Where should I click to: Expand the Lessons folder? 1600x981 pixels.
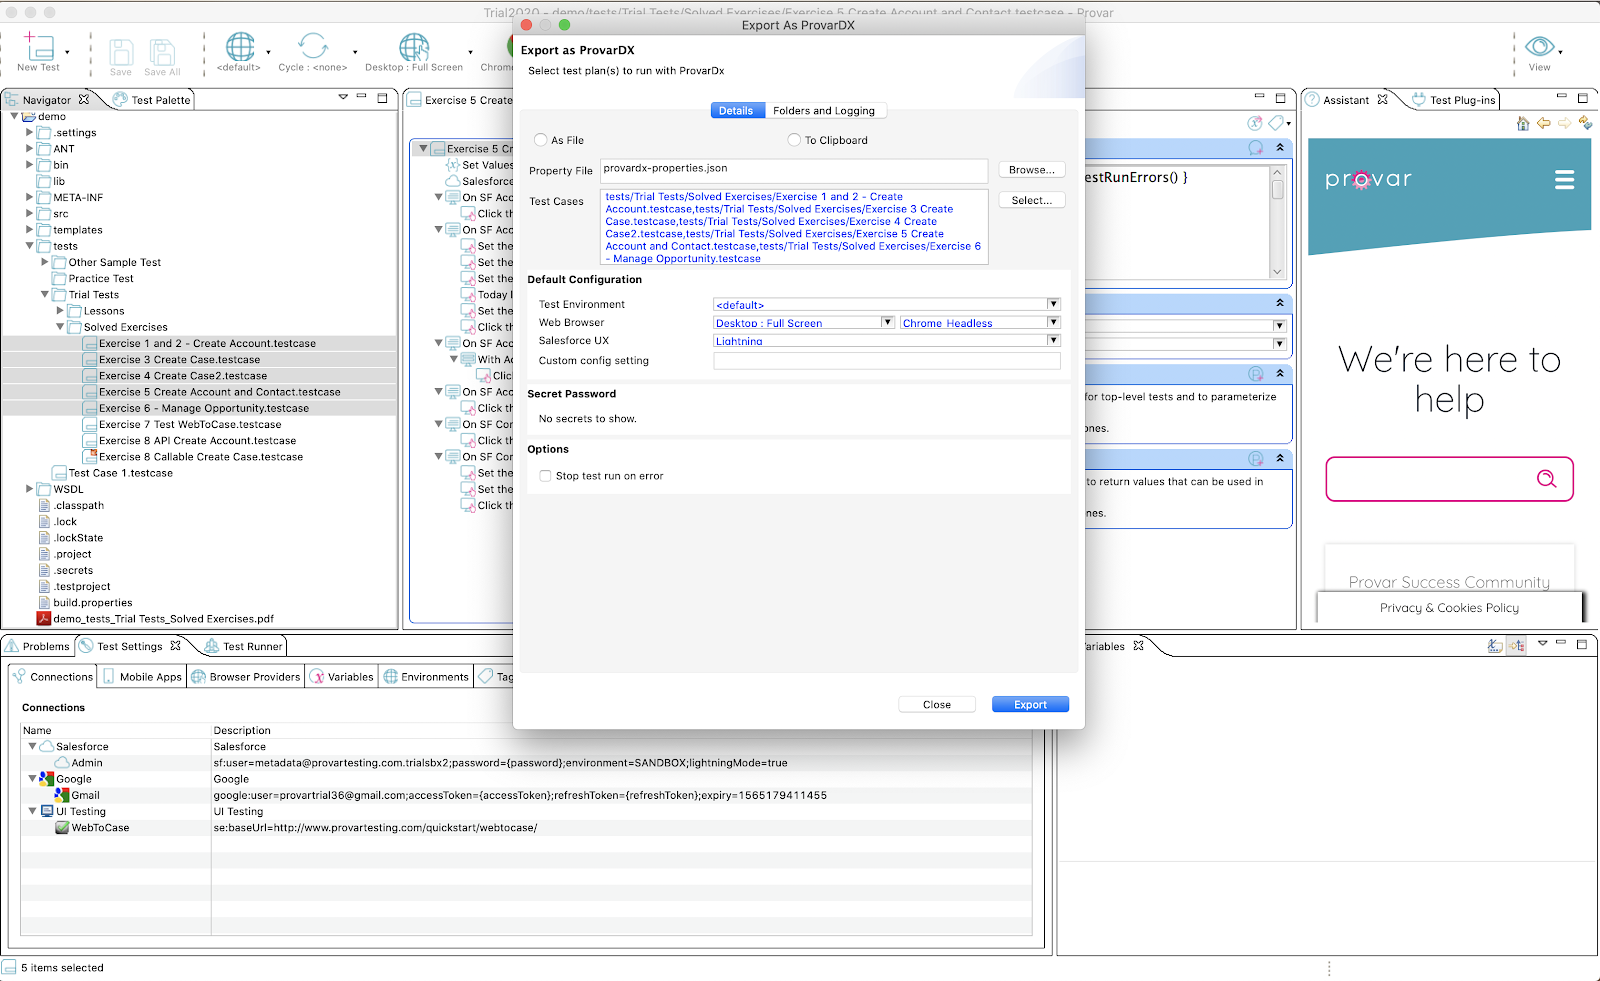60,311
